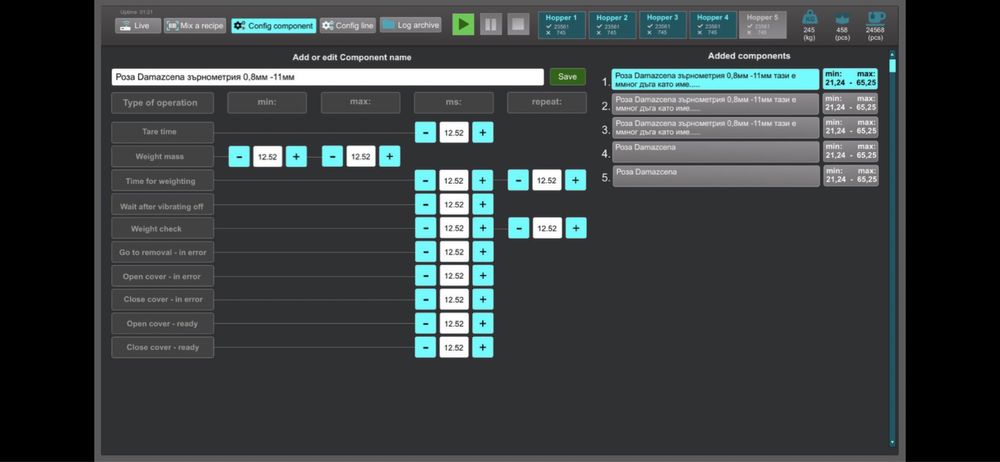Click the Type of operation header
1000x462 pixels.
coord(163,103)
